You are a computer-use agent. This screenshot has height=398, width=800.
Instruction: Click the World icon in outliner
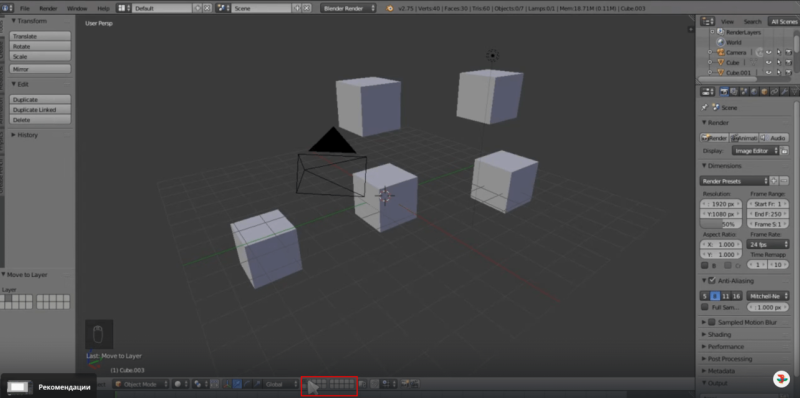tap(720, 42)
